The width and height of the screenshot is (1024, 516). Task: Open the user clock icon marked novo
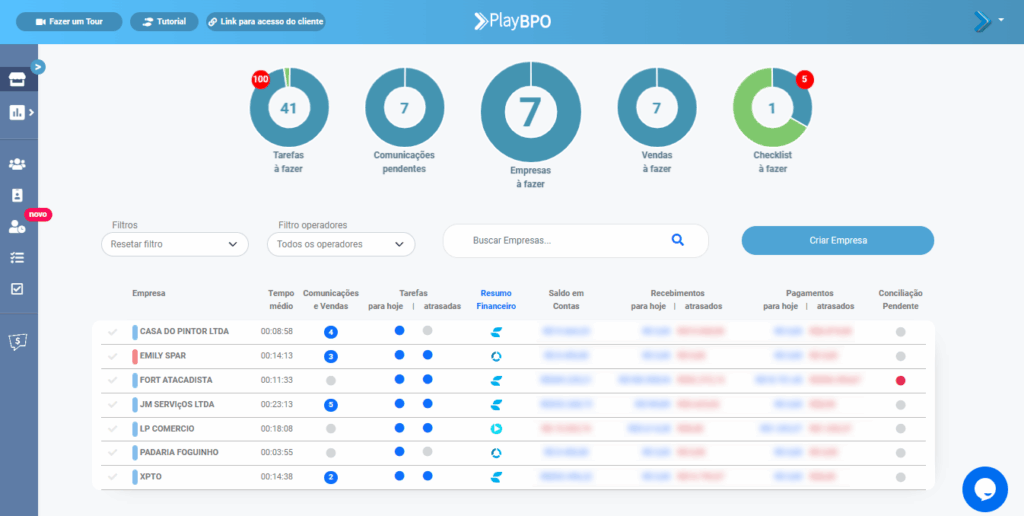(17, 227)
